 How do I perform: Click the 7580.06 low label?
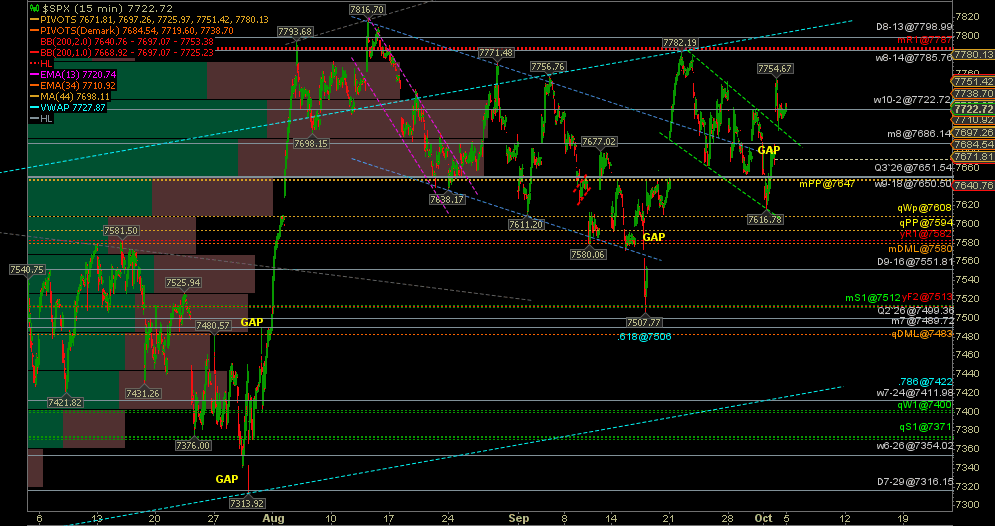click(x=588, y=254)
